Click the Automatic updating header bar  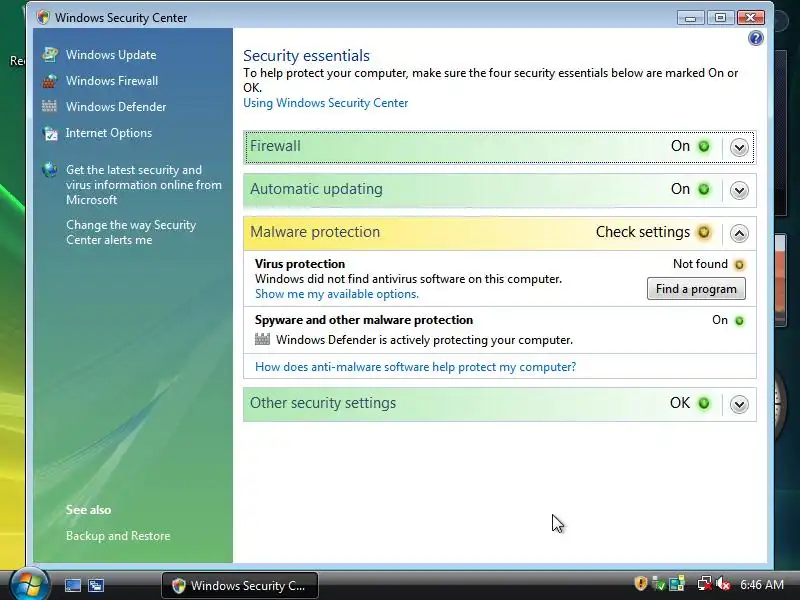(499, 190)
